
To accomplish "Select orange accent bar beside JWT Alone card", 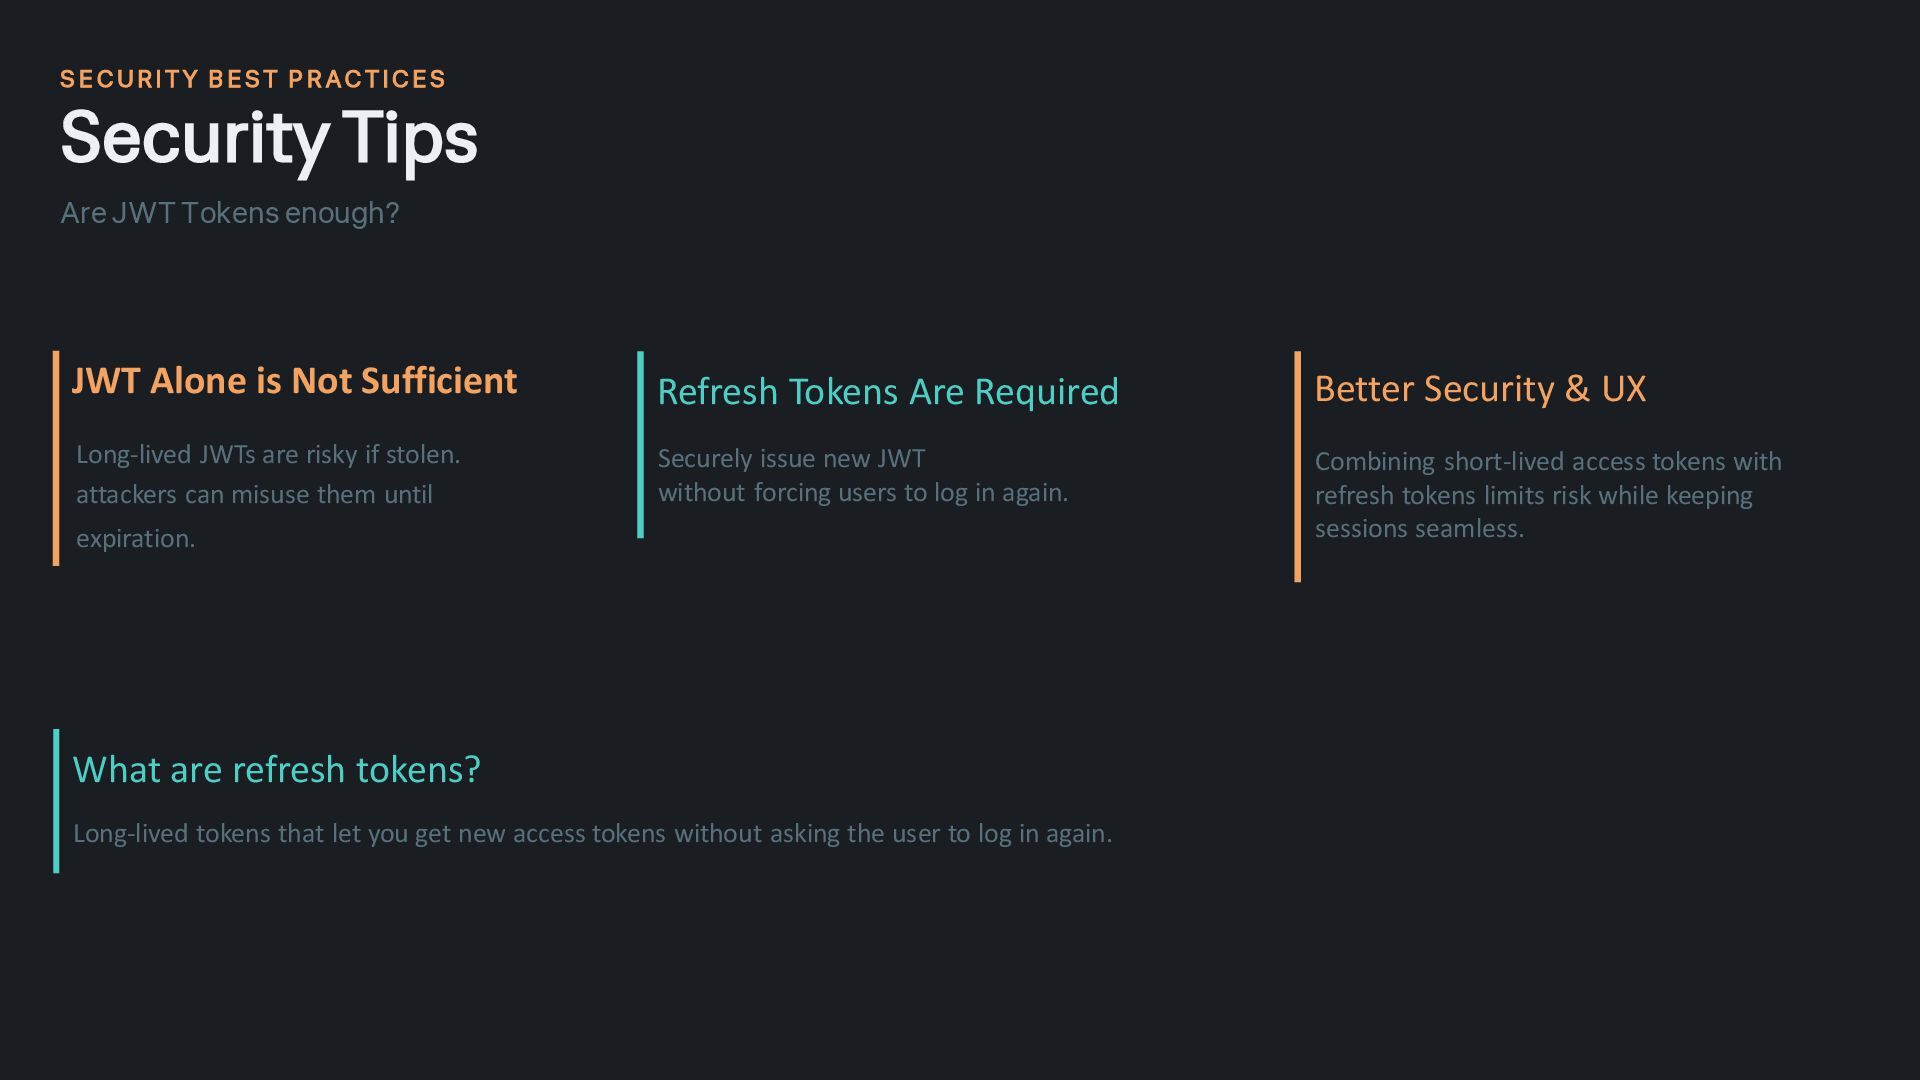I will point(56,458).
